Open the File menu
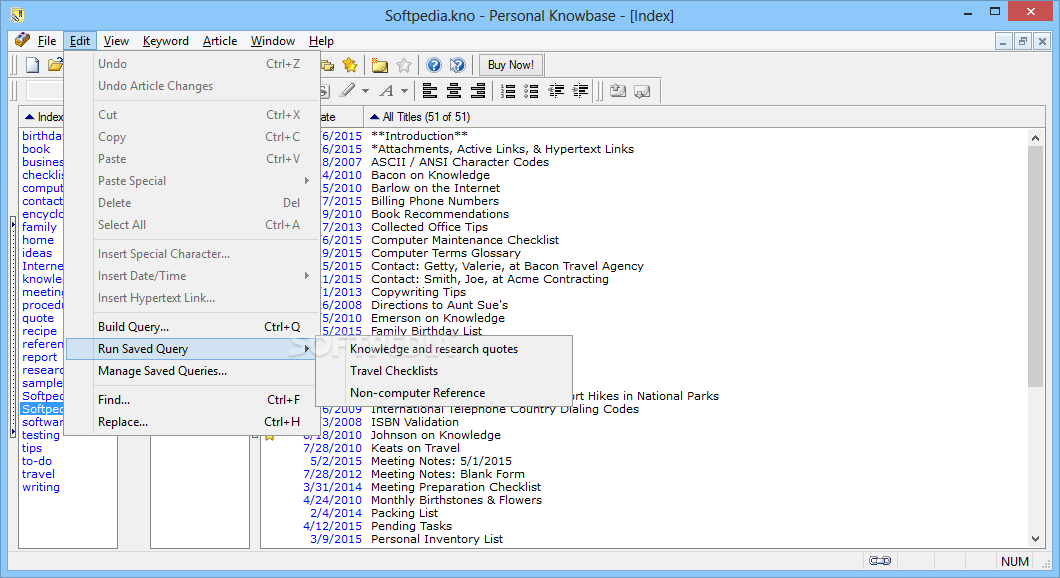 coord(47,41)
